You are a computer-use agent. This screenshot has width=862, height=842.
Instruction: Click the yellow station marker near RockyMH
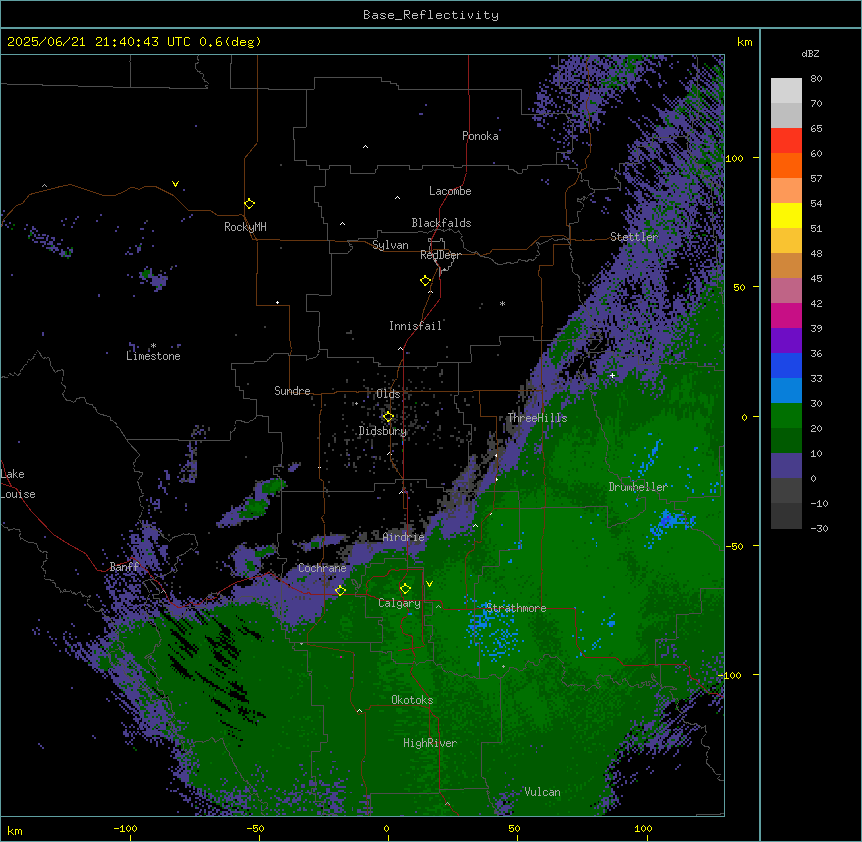click(x=250, y=204)
